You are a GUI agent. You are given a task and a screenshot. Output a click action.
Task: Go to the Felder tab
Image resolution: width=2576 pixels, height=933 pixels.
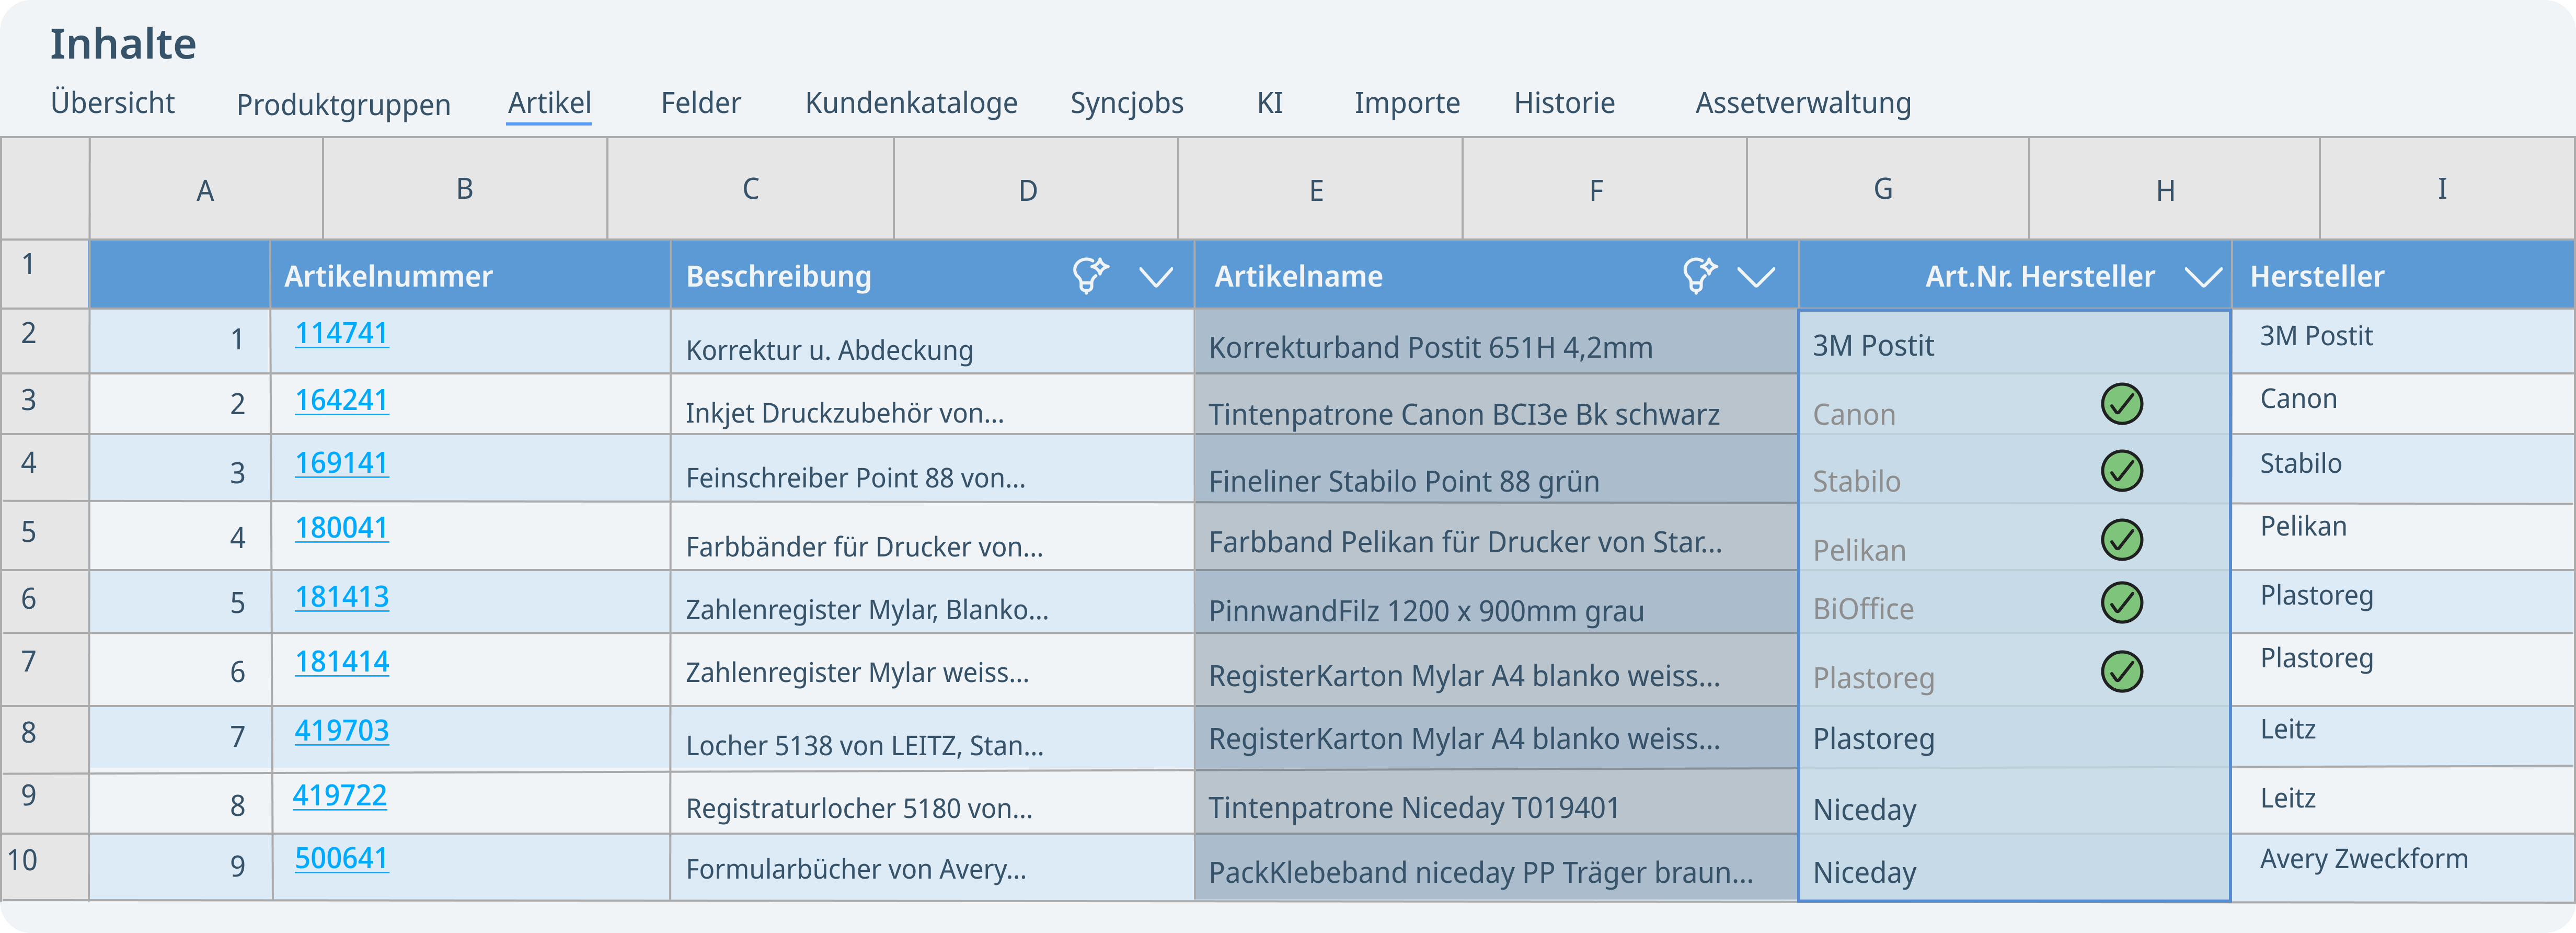[x=701, y=103]
